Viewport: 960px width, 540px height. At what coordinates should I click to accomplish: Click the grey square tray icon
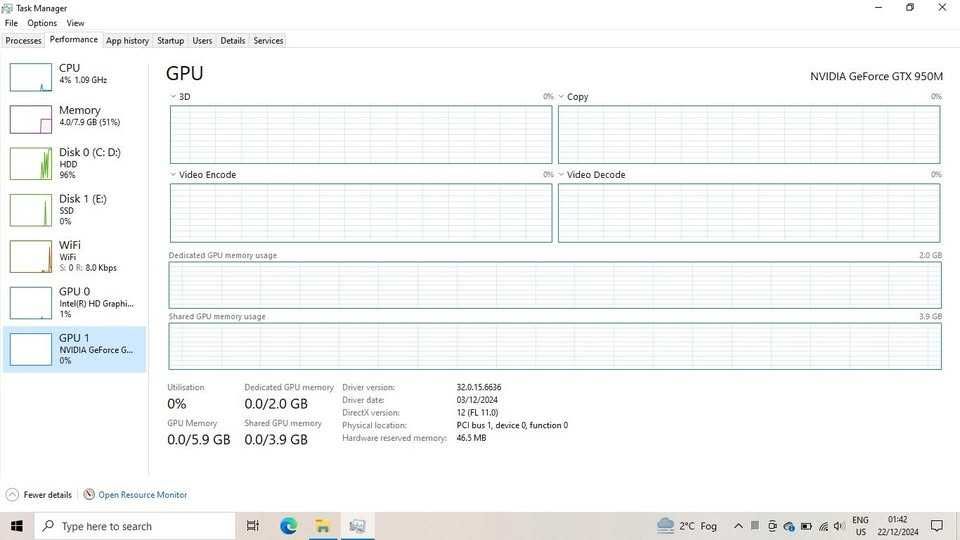click(x=755, y=525)
